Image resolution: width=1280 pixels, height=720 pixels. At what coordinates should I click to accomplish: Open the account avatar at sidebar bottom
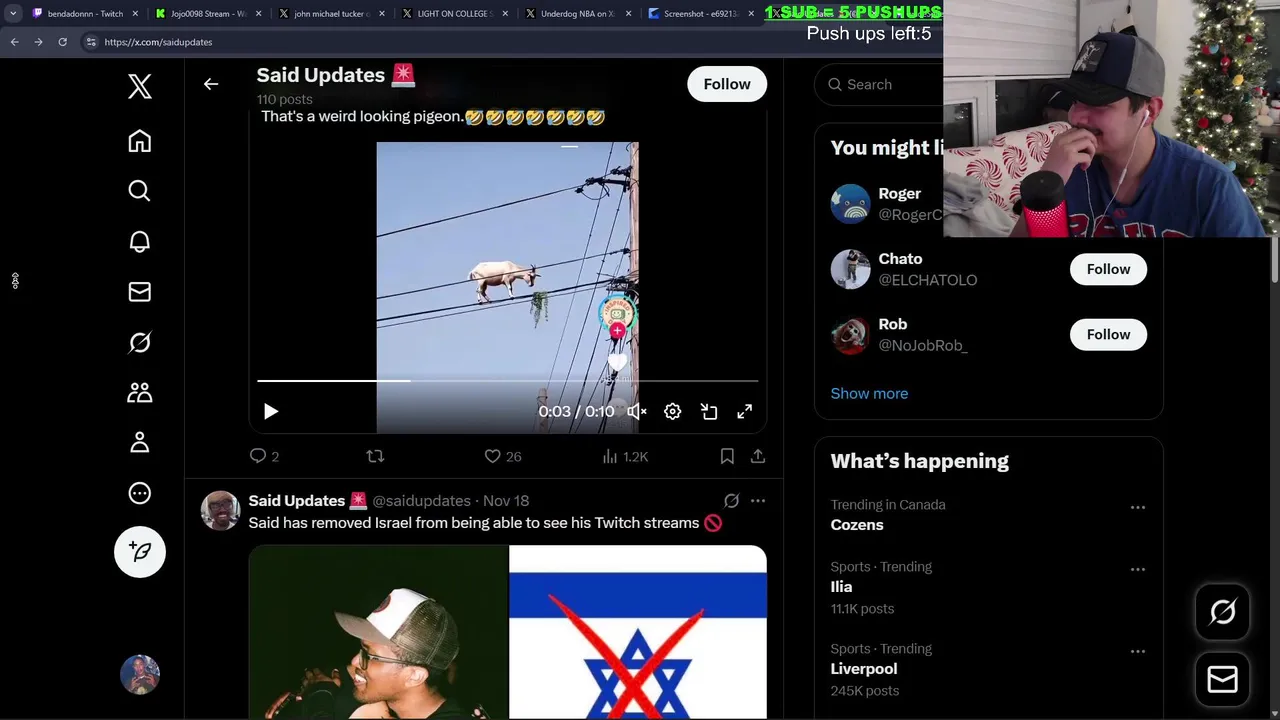click(x=140, y=675)
